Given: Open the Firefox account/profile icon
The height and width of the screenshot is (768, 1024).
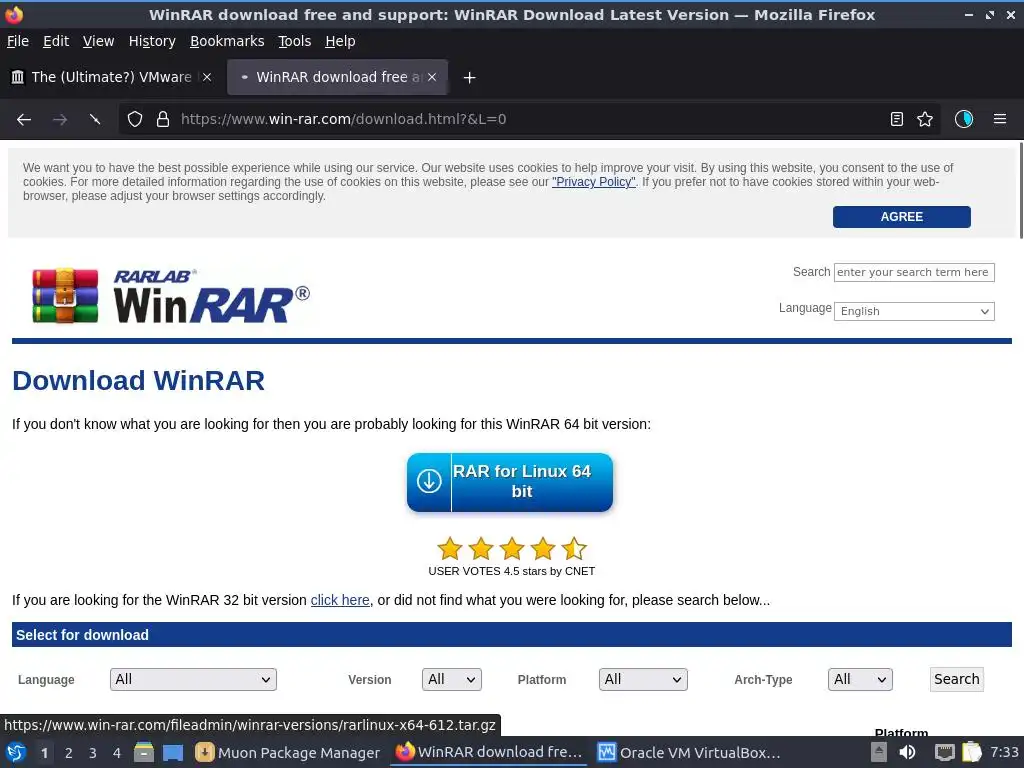Looking at the screenshot, I should click(x=964, y=119).
